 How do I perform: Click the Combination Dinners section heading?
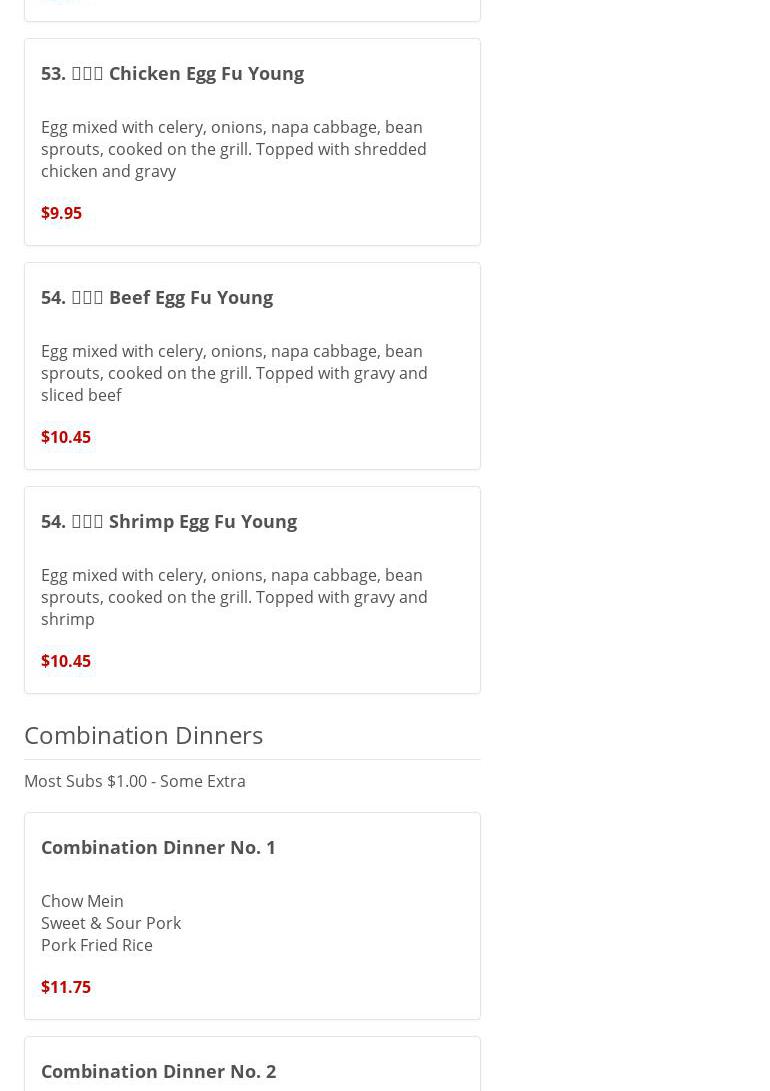tap(143, 735)
